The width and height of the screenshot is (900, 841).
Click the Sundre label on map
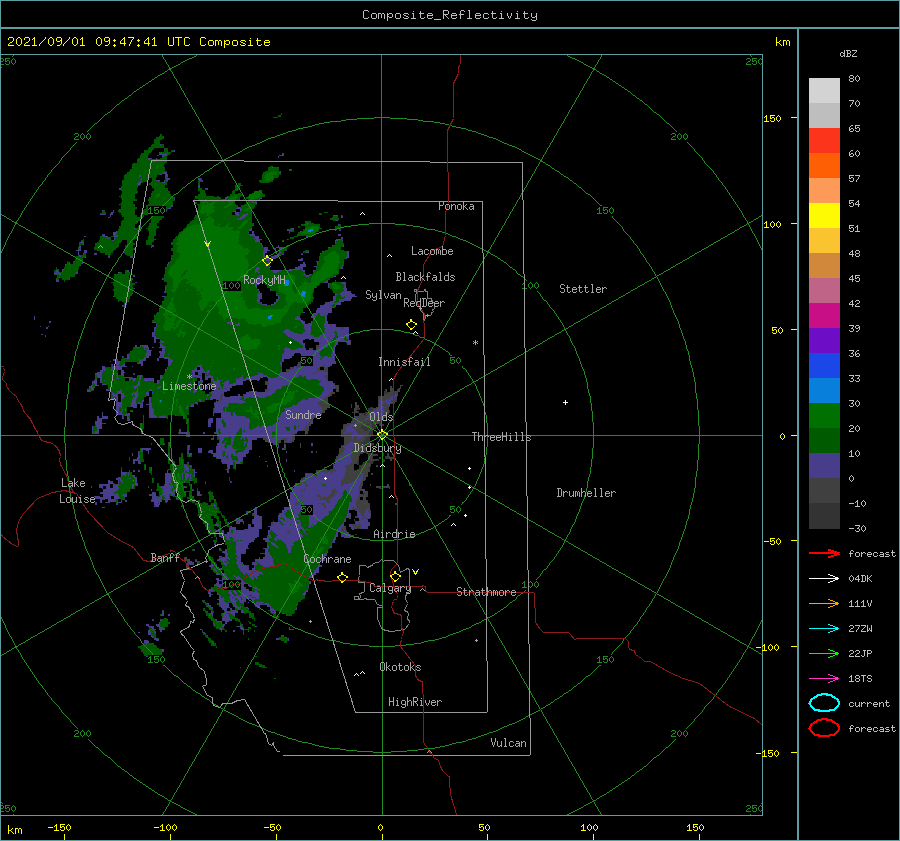coord(303,414)
